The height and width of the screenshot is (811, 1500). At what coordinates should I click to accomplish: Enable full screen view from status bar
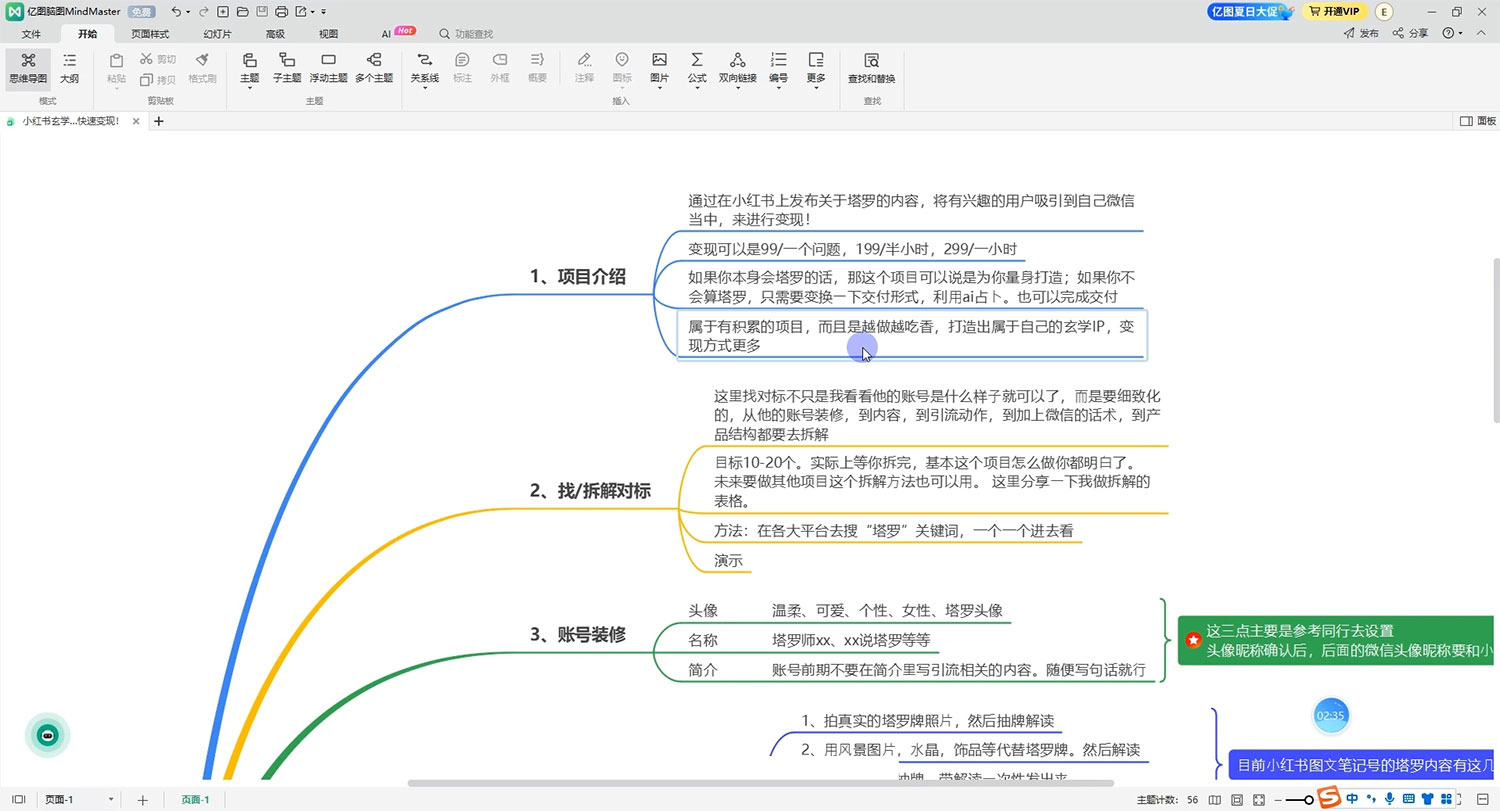click(1258, 798)
